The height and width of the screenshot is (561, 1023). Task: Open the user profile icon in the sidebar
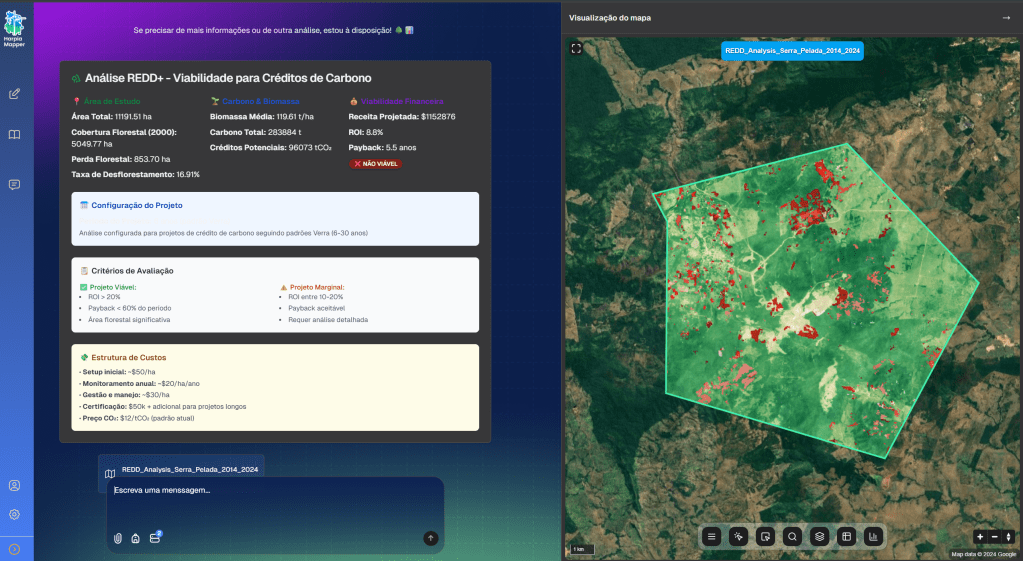15,486
